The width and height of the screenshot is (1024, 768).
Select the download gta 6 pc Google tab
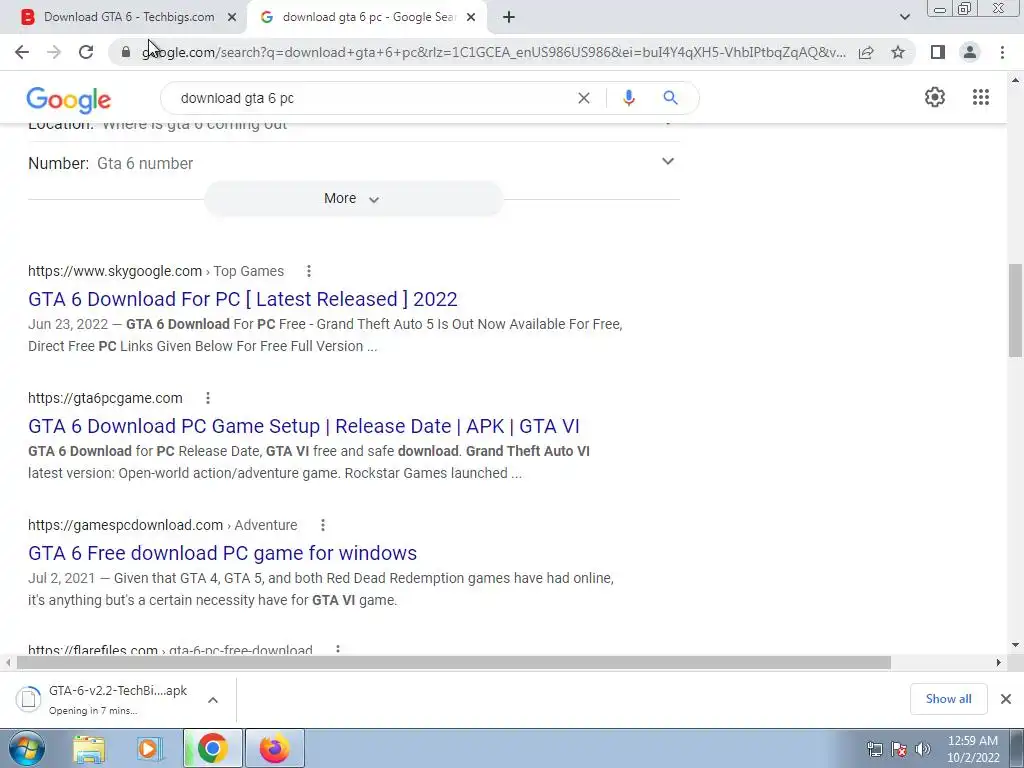[x=366, y=18]
